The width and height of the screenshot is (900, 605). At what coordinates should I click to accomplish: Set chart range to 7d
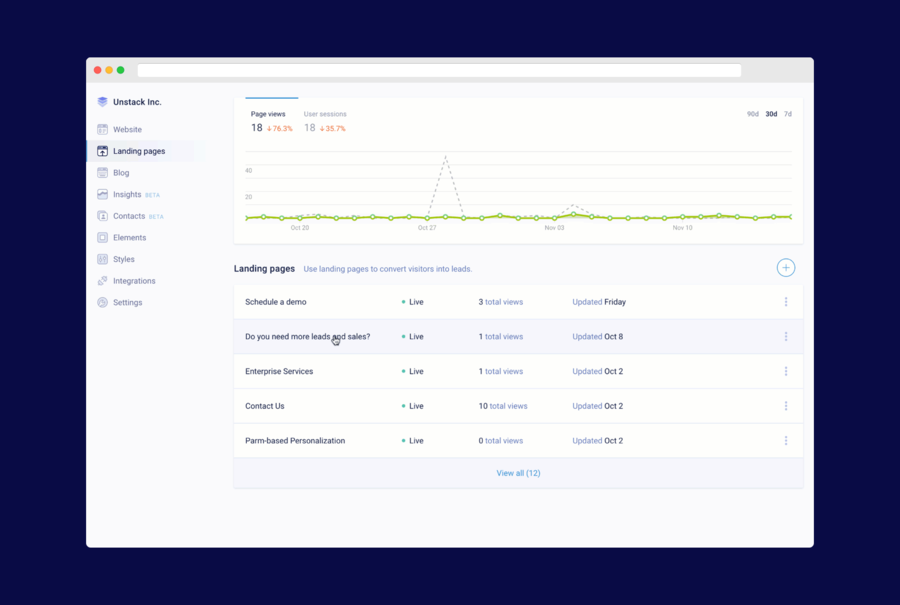[x=788, y=114]
